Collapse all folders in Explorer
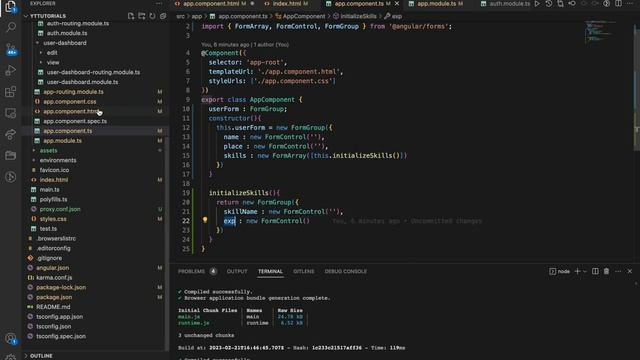This screenshot has width=640, height=360. [163, 16]
